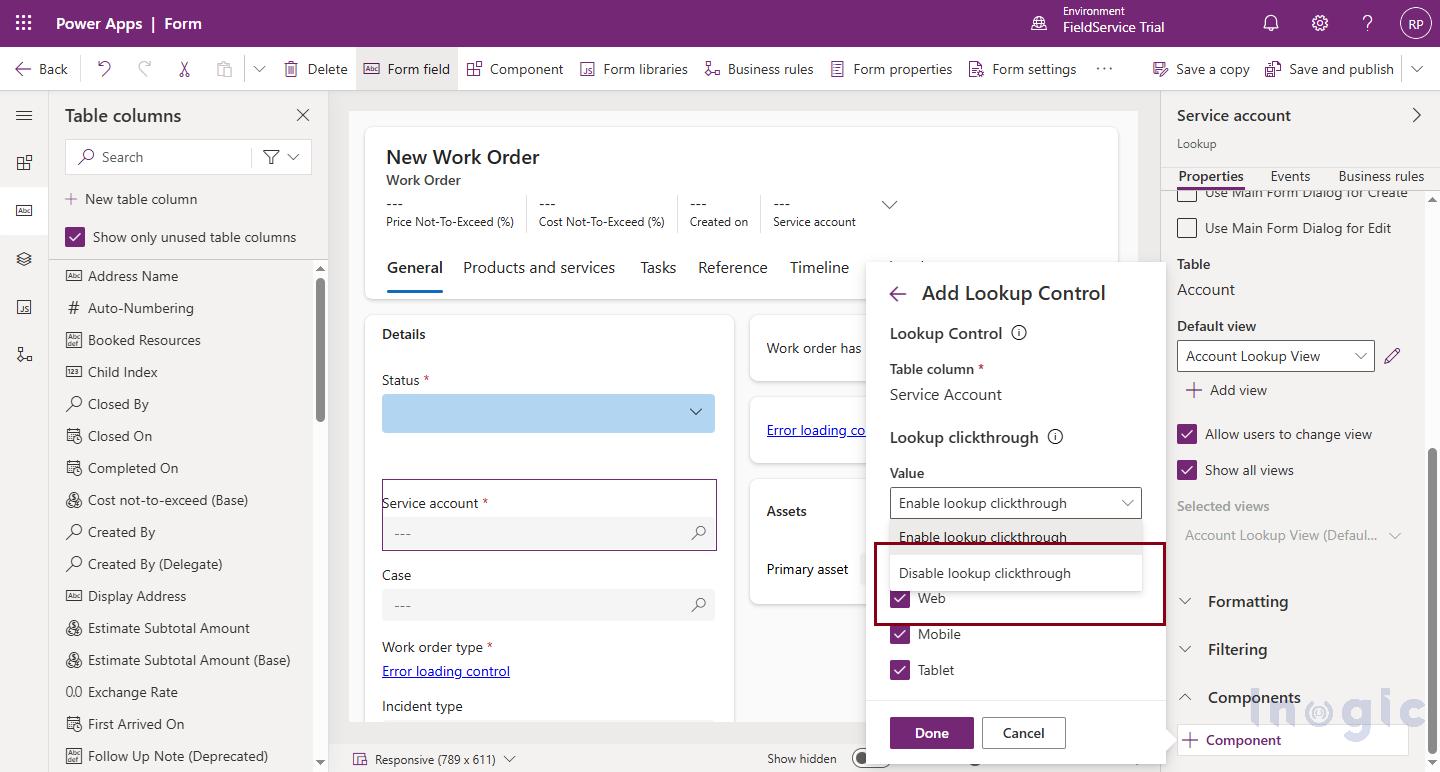Click the Back button
This screenshot has width=1440, height=772.
(x=41, y=69)
